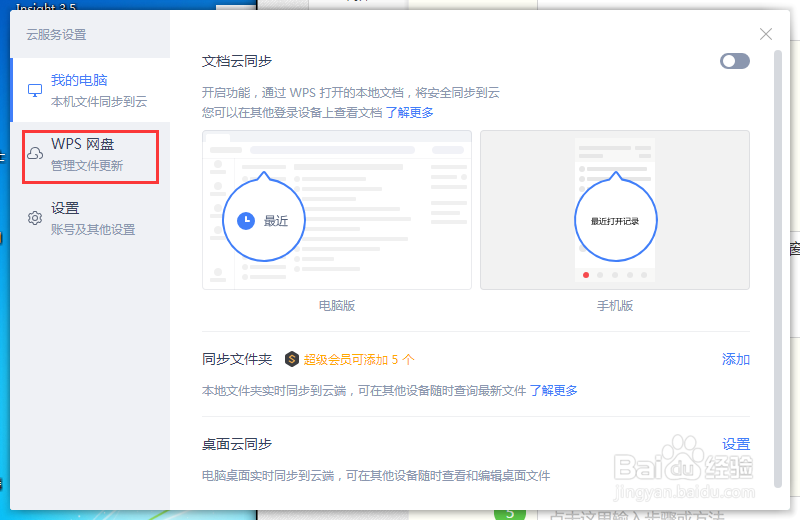Click the gear icon beside 设置
Viewport: 800px width, 520px height.
click(35, 218)
